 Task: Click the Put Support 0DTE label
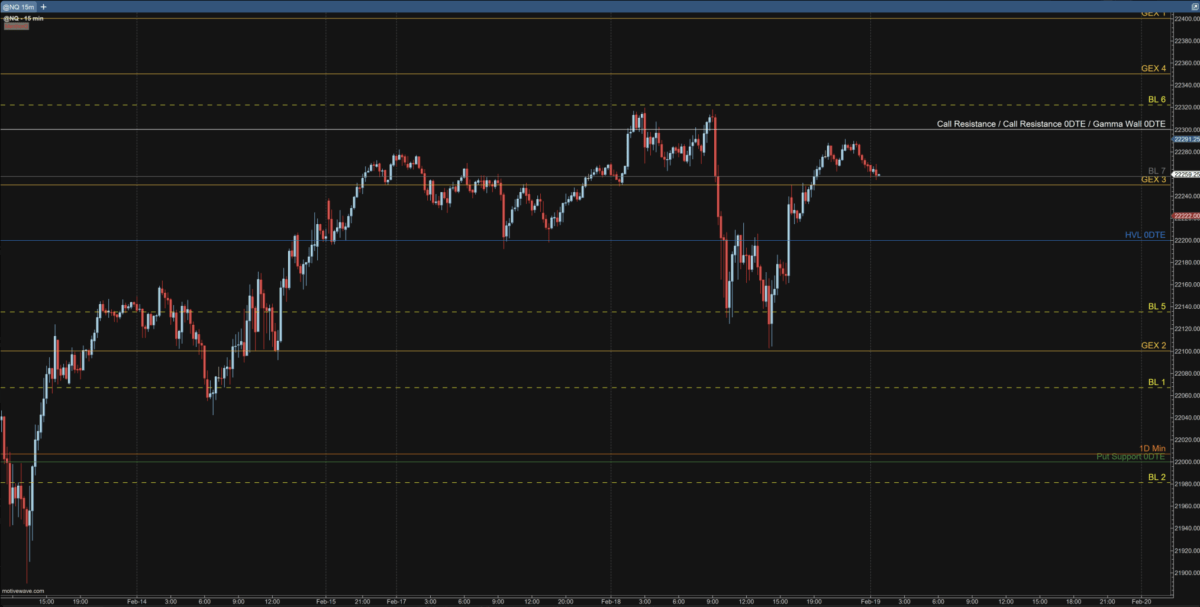(1130, 457)
